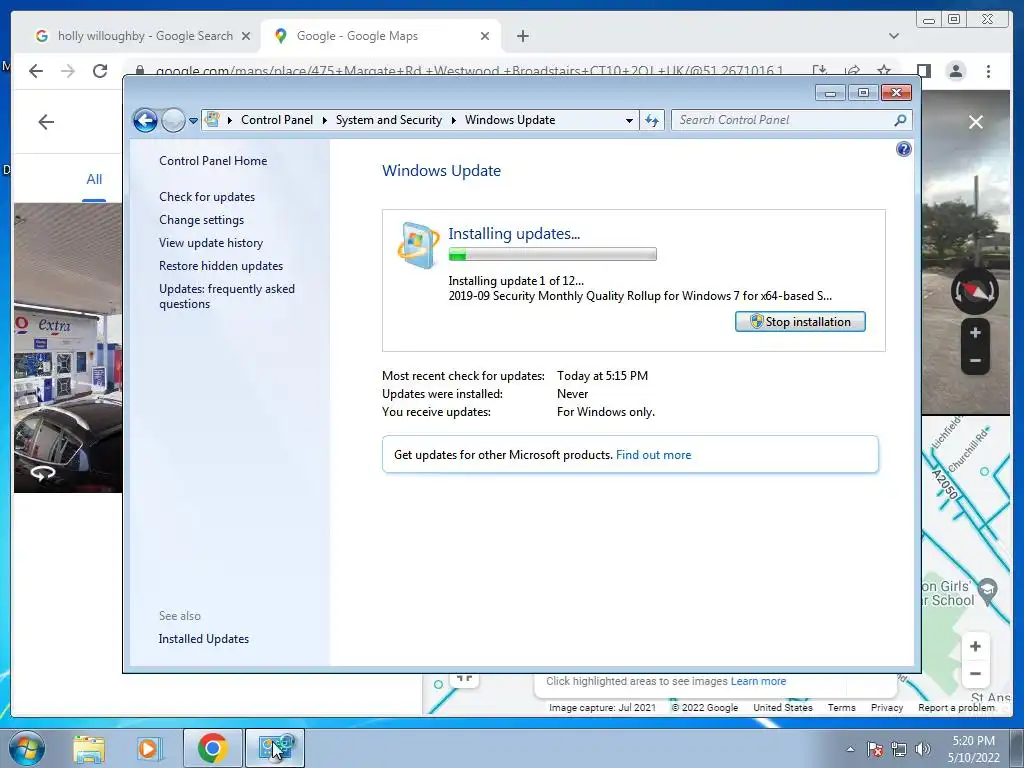This screenshot has height=768, width=1024.
Task: Select the All tab in Google Maps photos
Action: [x=94, y=179]
